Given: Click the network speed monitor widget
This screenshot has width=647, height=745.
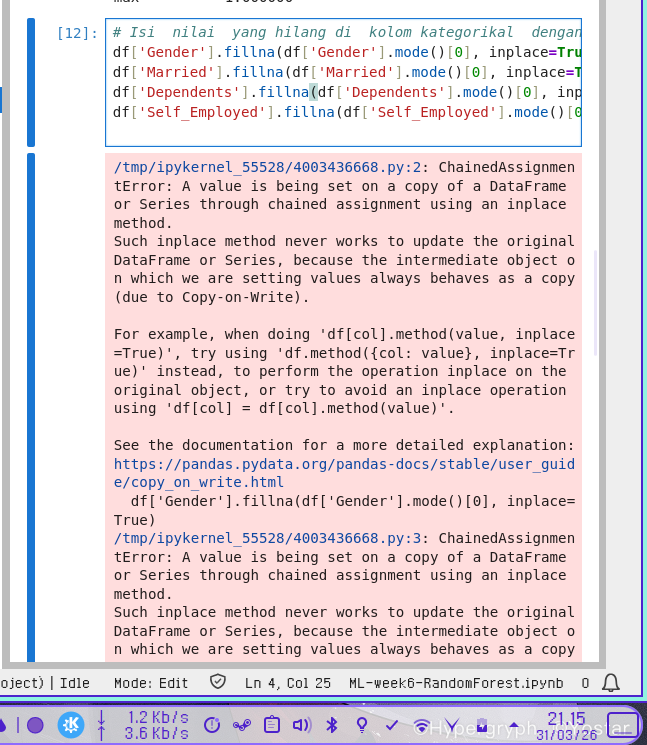Looking at the screenshot, I should (x=144, y=725).
